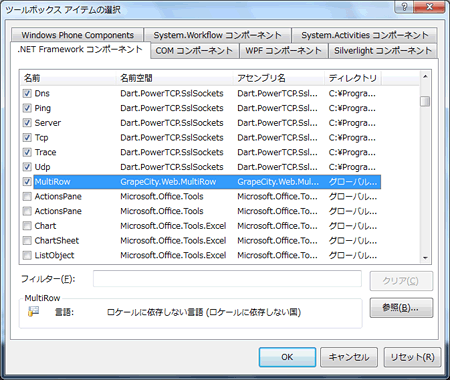Viewport: 450px width, 380px height.
Task: Click the scrollbar down arrow
Action: pos(425,258)
